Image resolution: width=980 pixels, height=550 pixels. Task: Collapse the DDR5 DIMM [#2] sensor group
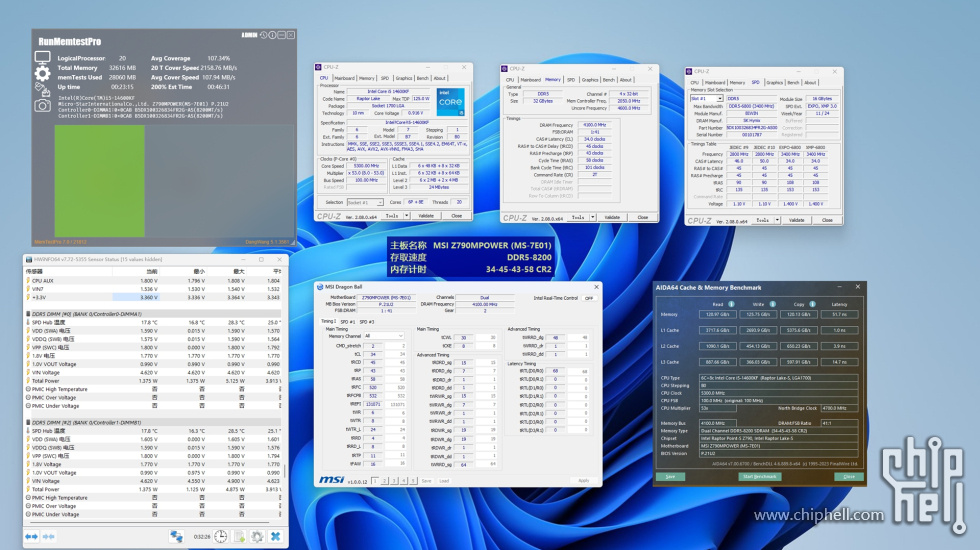click(x=28, y=422)
